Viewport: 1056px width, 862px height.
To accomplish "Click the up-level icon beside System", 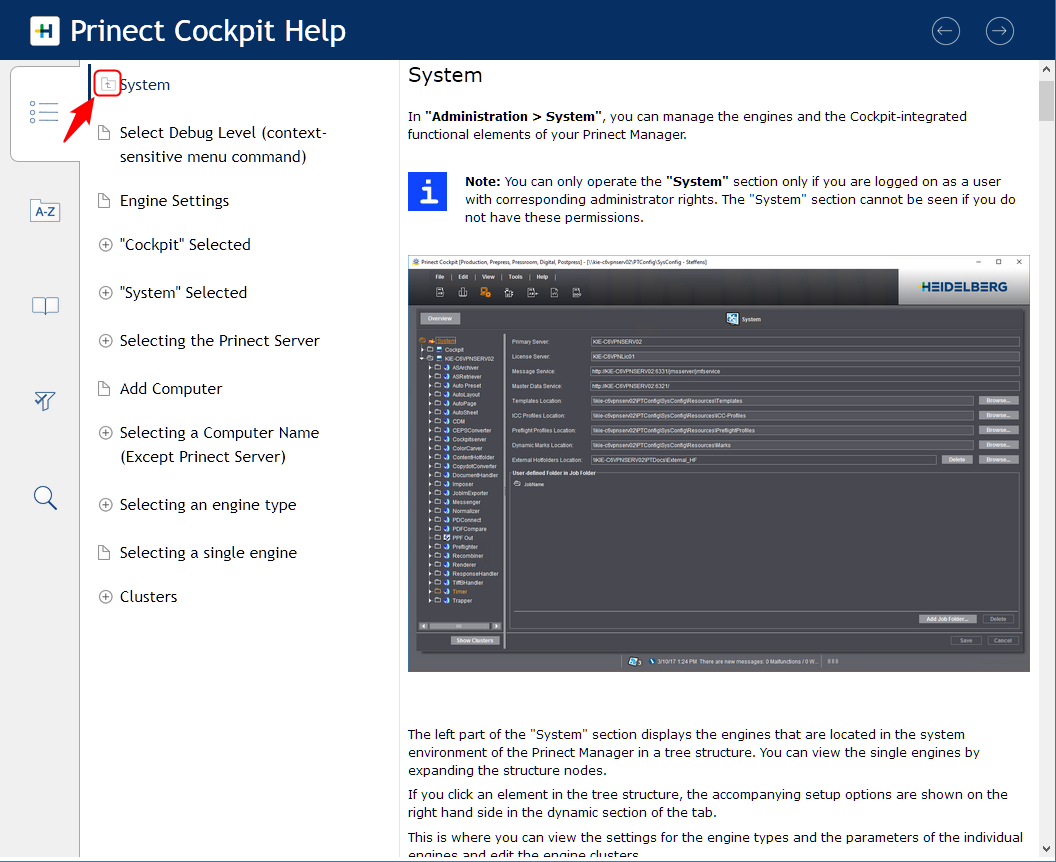I will tap(107, 85).
